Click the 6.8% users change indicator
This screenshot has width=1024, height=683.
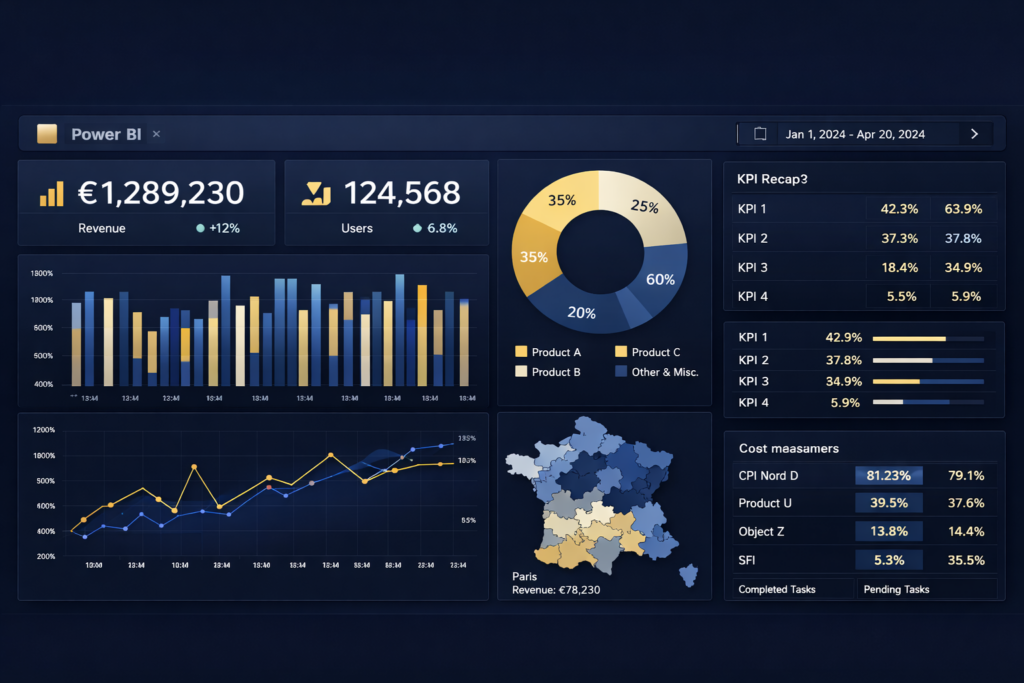coord(435,229)
